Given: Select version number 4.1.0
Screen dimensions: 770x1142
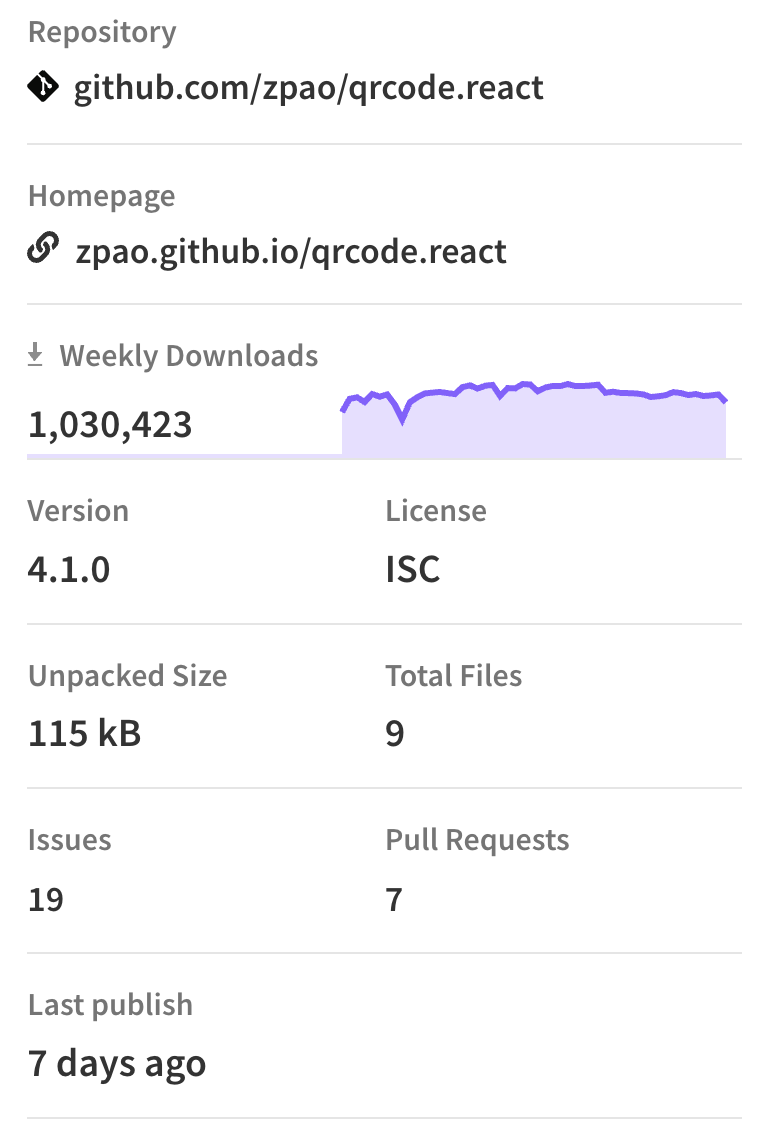Looking at the screenshot, I should coord(69,570).
